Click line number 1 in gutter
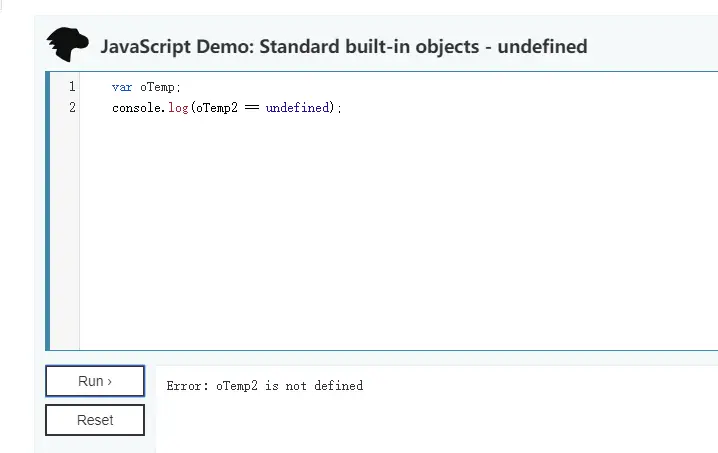Viewport: 718px width, 453px height. tap(71, 87)
